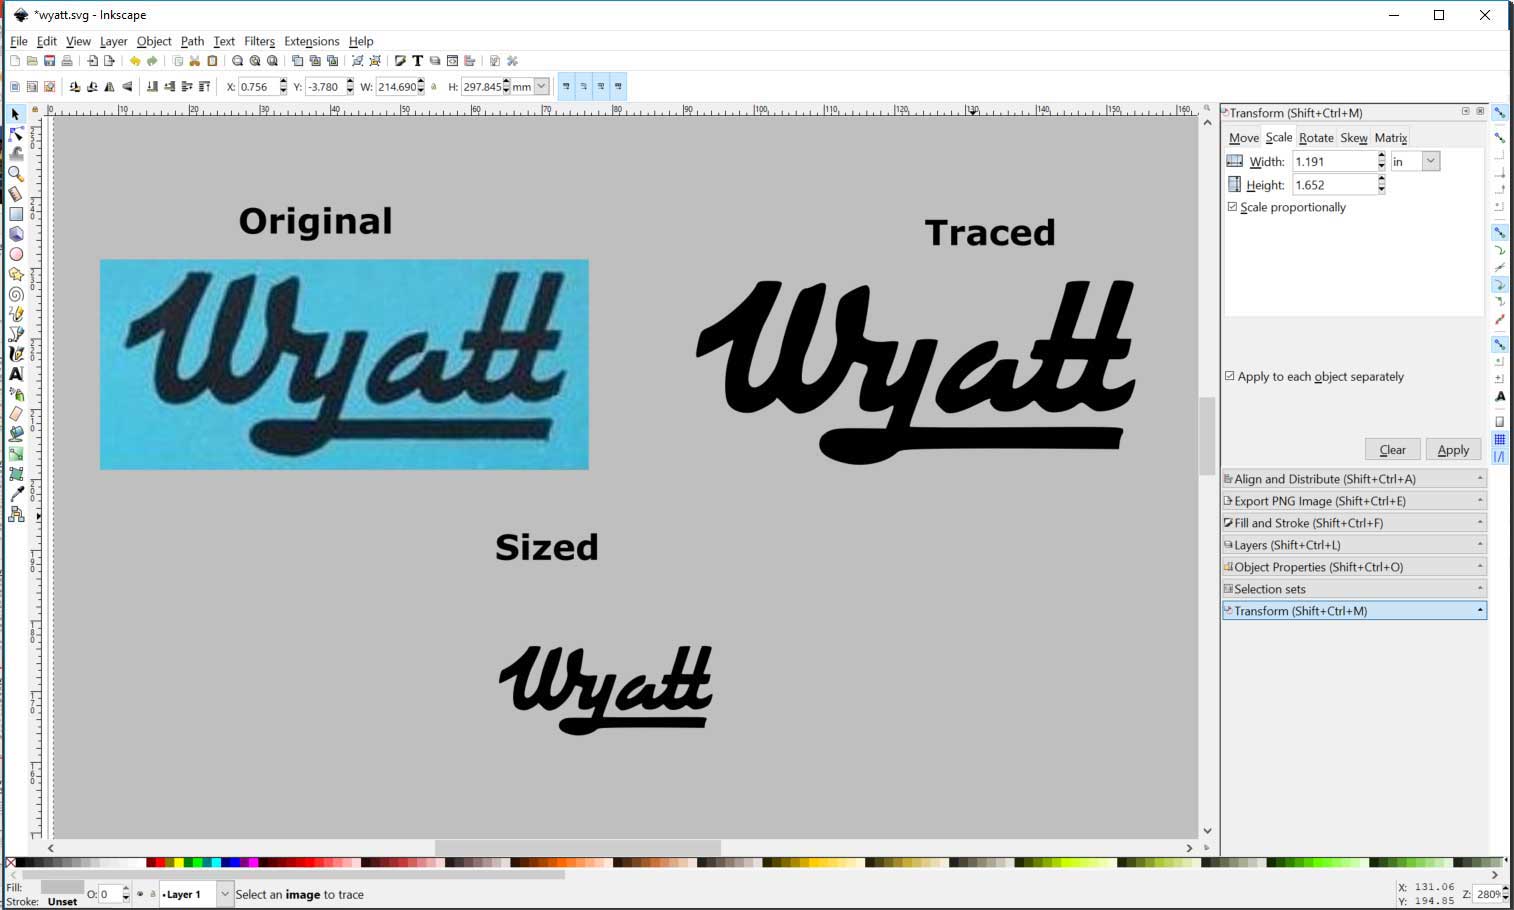Click the Paste clipboard icon
Image resolution: width=1514 pixels, height=910 pixels.
click(x=212, y=61)
